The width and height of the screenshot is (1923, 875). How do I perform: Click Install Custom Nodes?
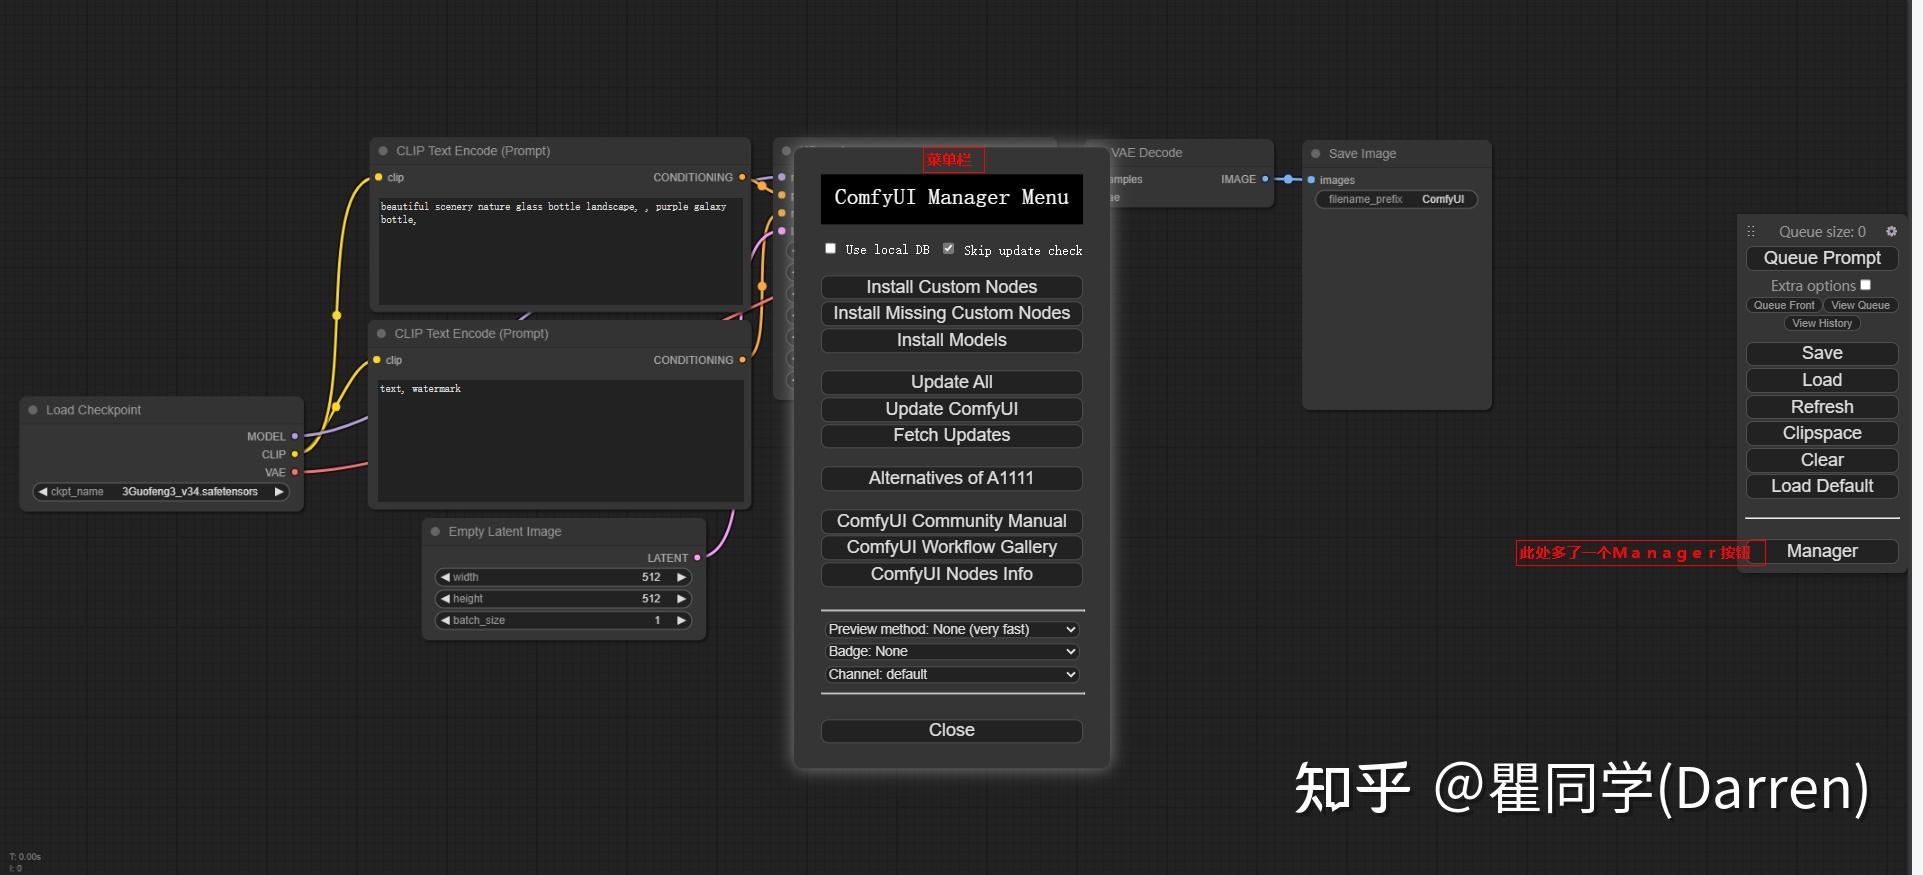coord(952,287)
